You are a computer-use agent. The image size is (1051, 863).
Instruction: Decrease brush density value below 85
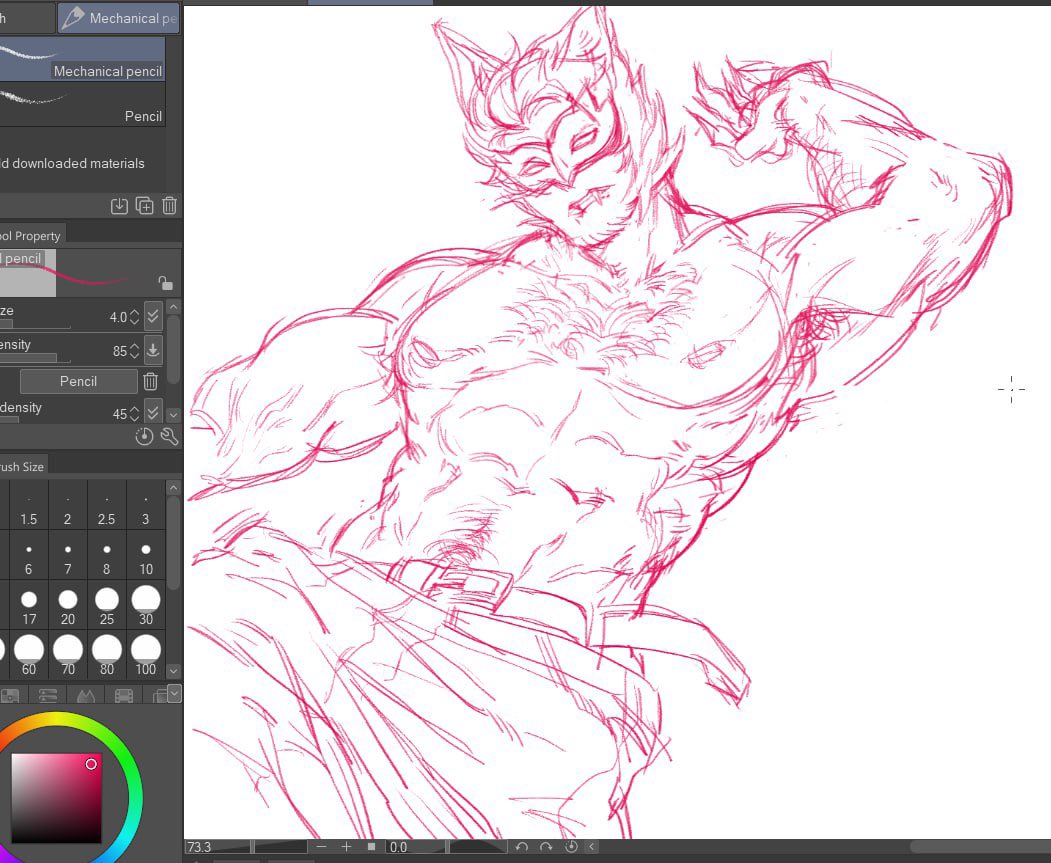point(135,356)
